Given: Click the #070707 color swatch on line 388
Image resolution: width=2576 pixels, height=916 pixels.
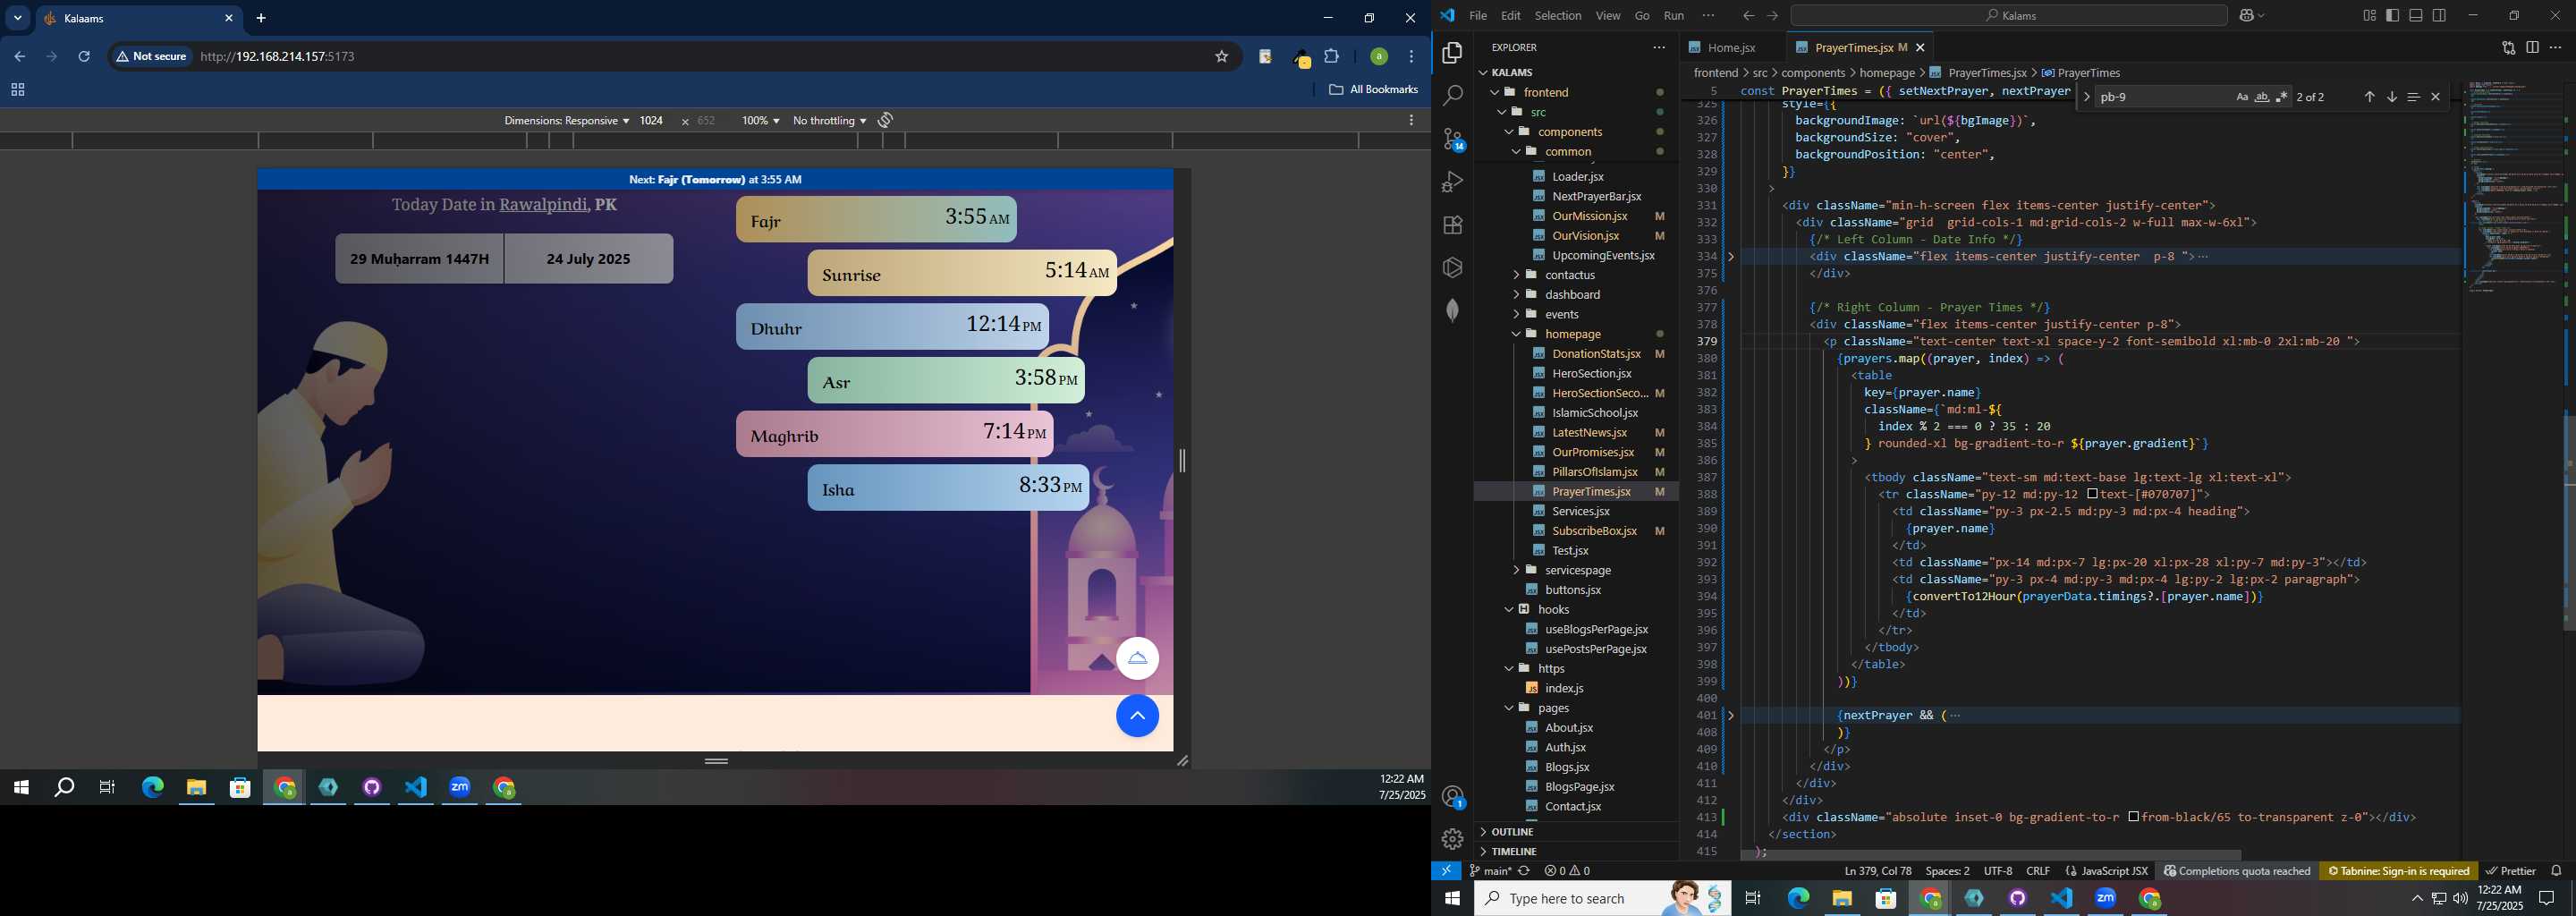Looking at the screenshot, I should pyautogui.click(x=2092, y=494).
